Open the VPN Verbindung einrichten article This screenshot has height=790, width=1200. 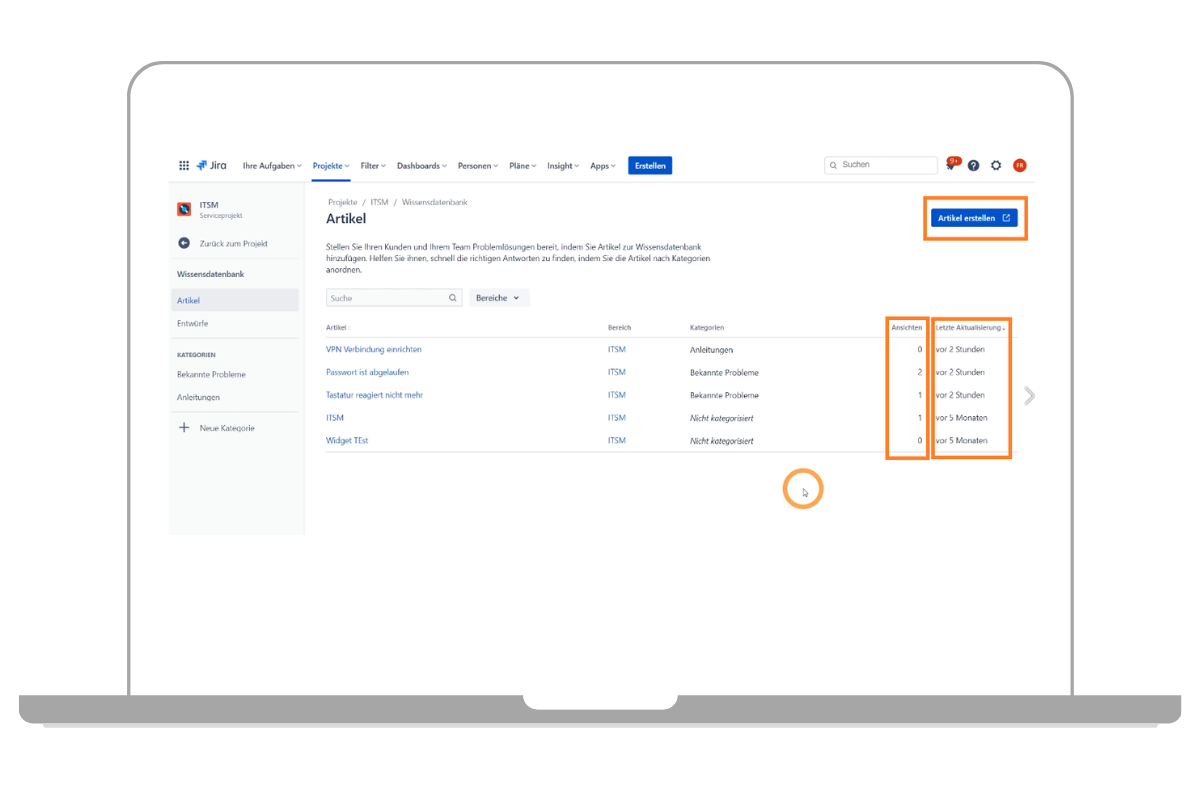(x=374, y=350)
